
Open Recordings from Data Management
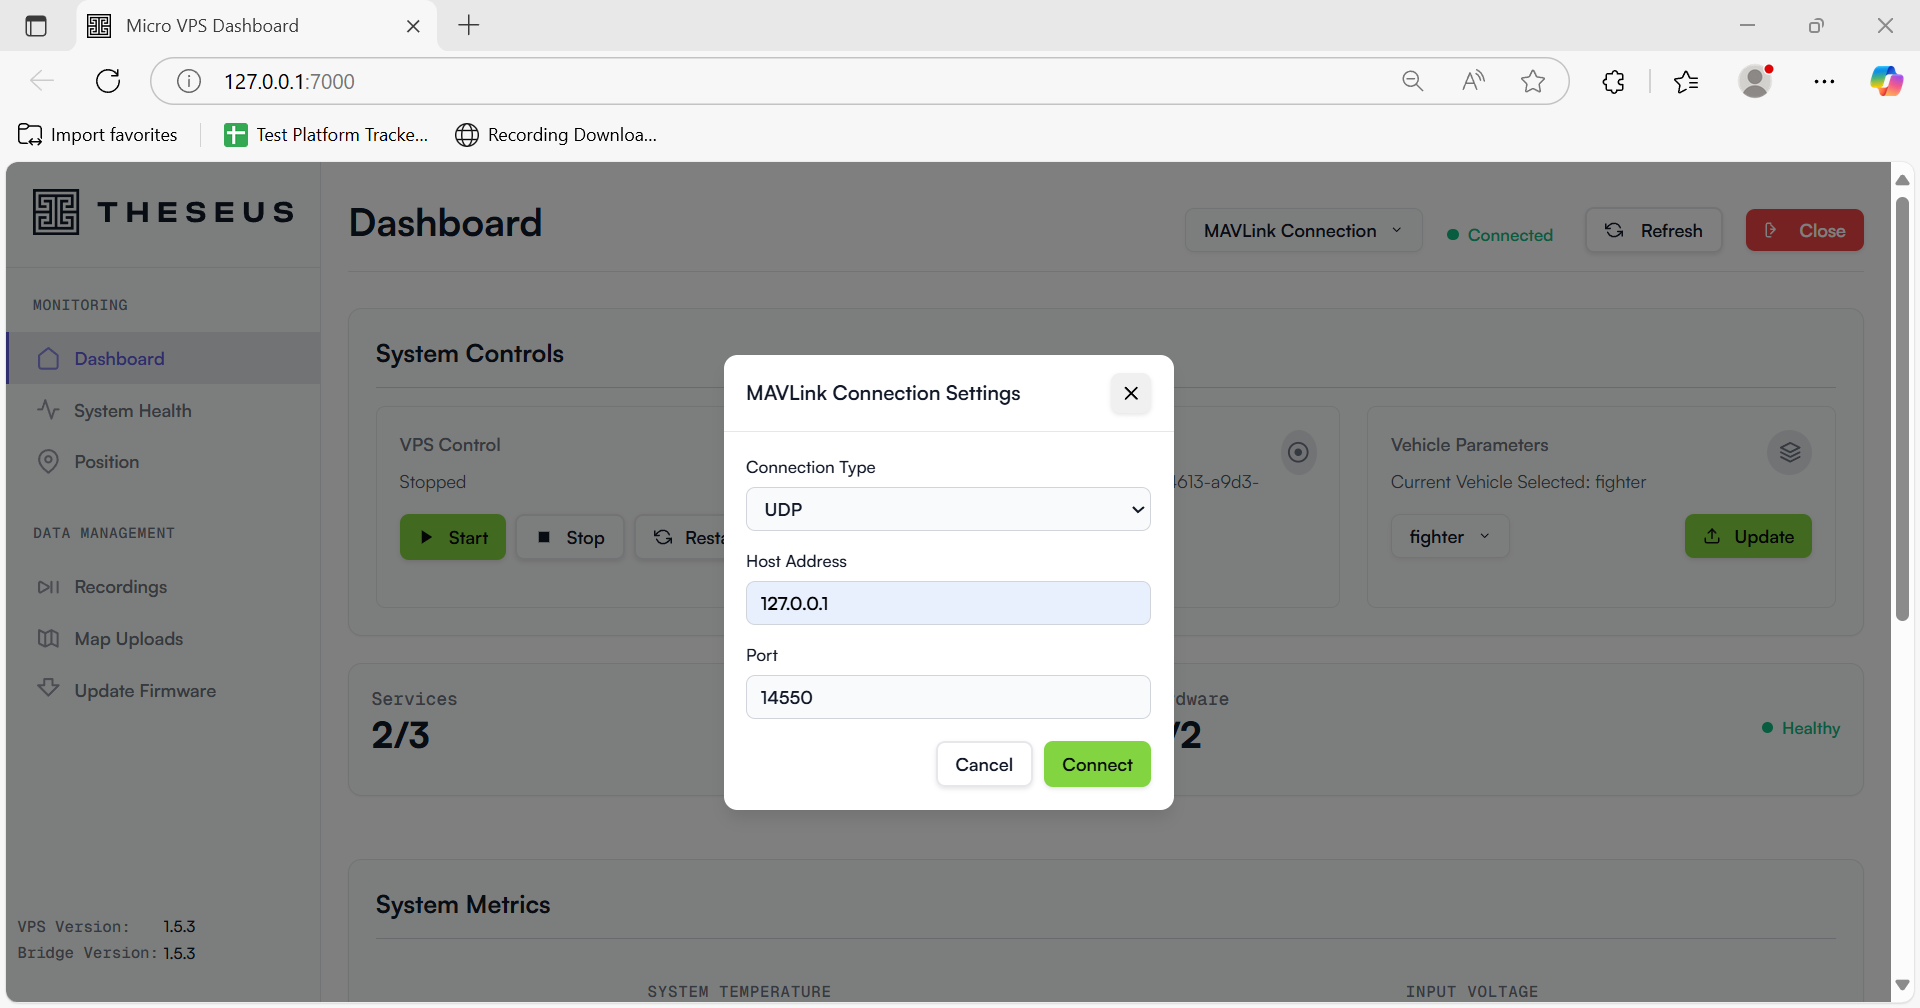[120, 587]
